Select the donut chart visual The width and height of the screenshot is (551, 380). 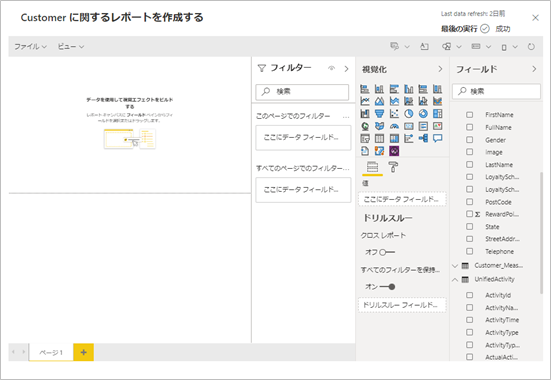pos(423,114)
